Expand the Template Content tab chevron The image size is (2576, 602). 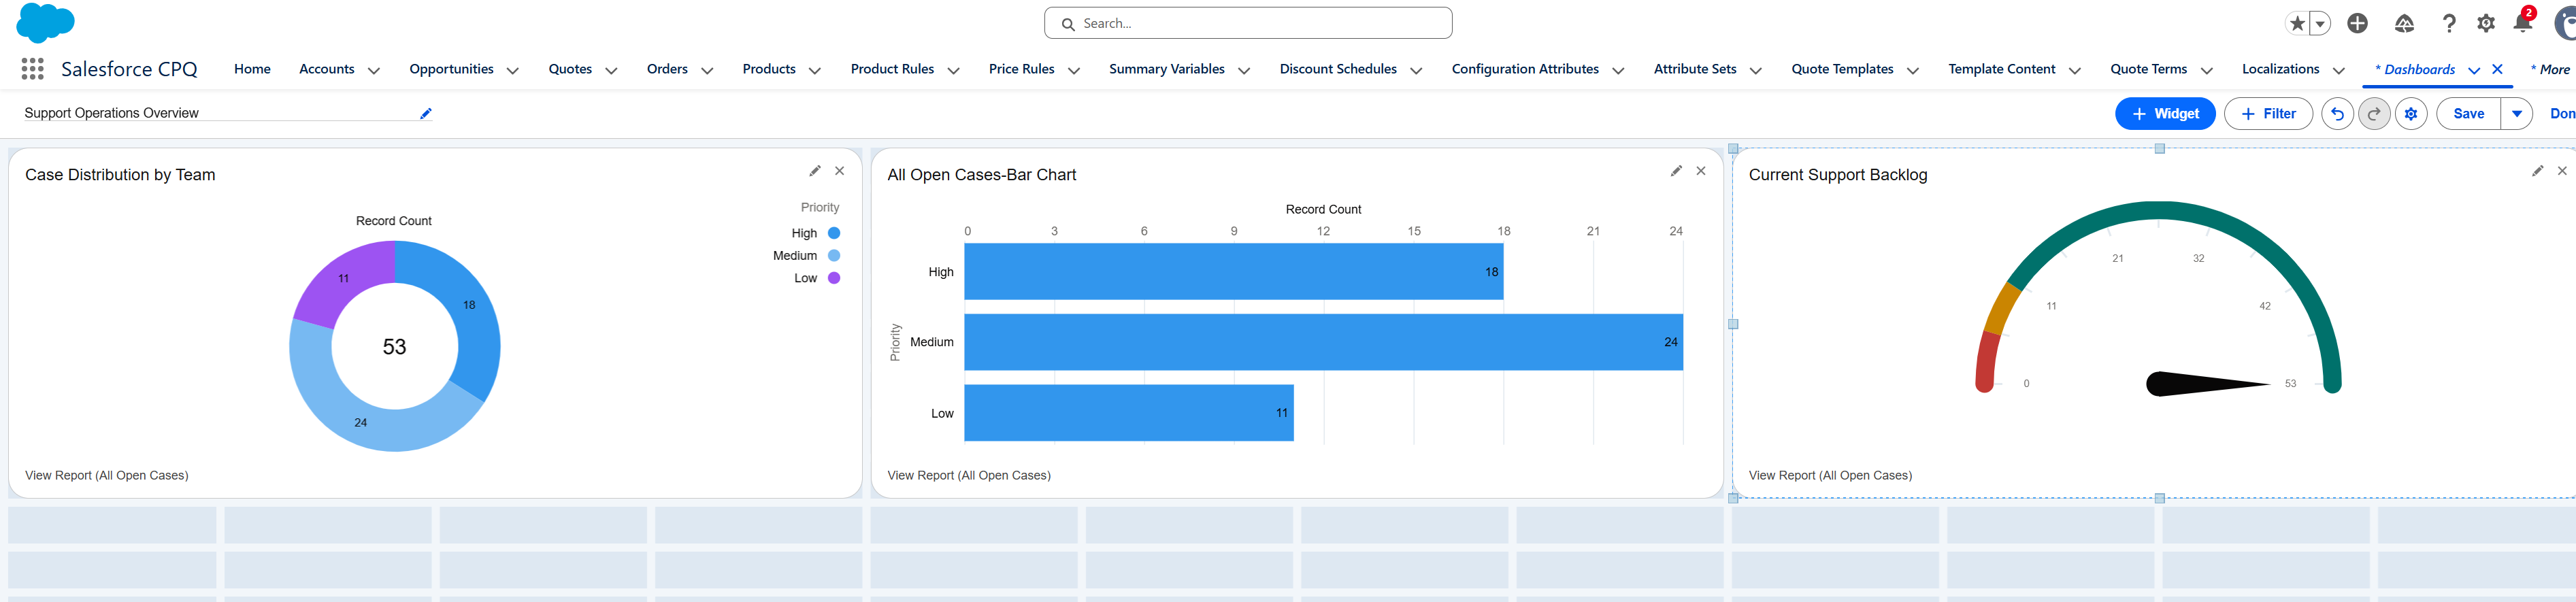click(x=2075, y=70)
